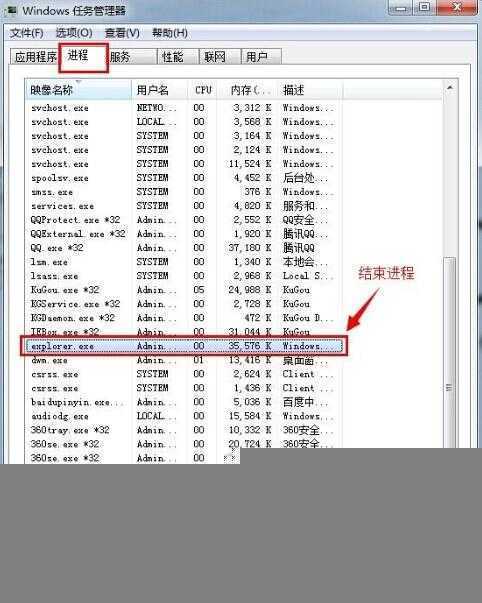Click the Local S description of lsass.exe
This screenshot has height=603, width=482.
tap(308, 276)
